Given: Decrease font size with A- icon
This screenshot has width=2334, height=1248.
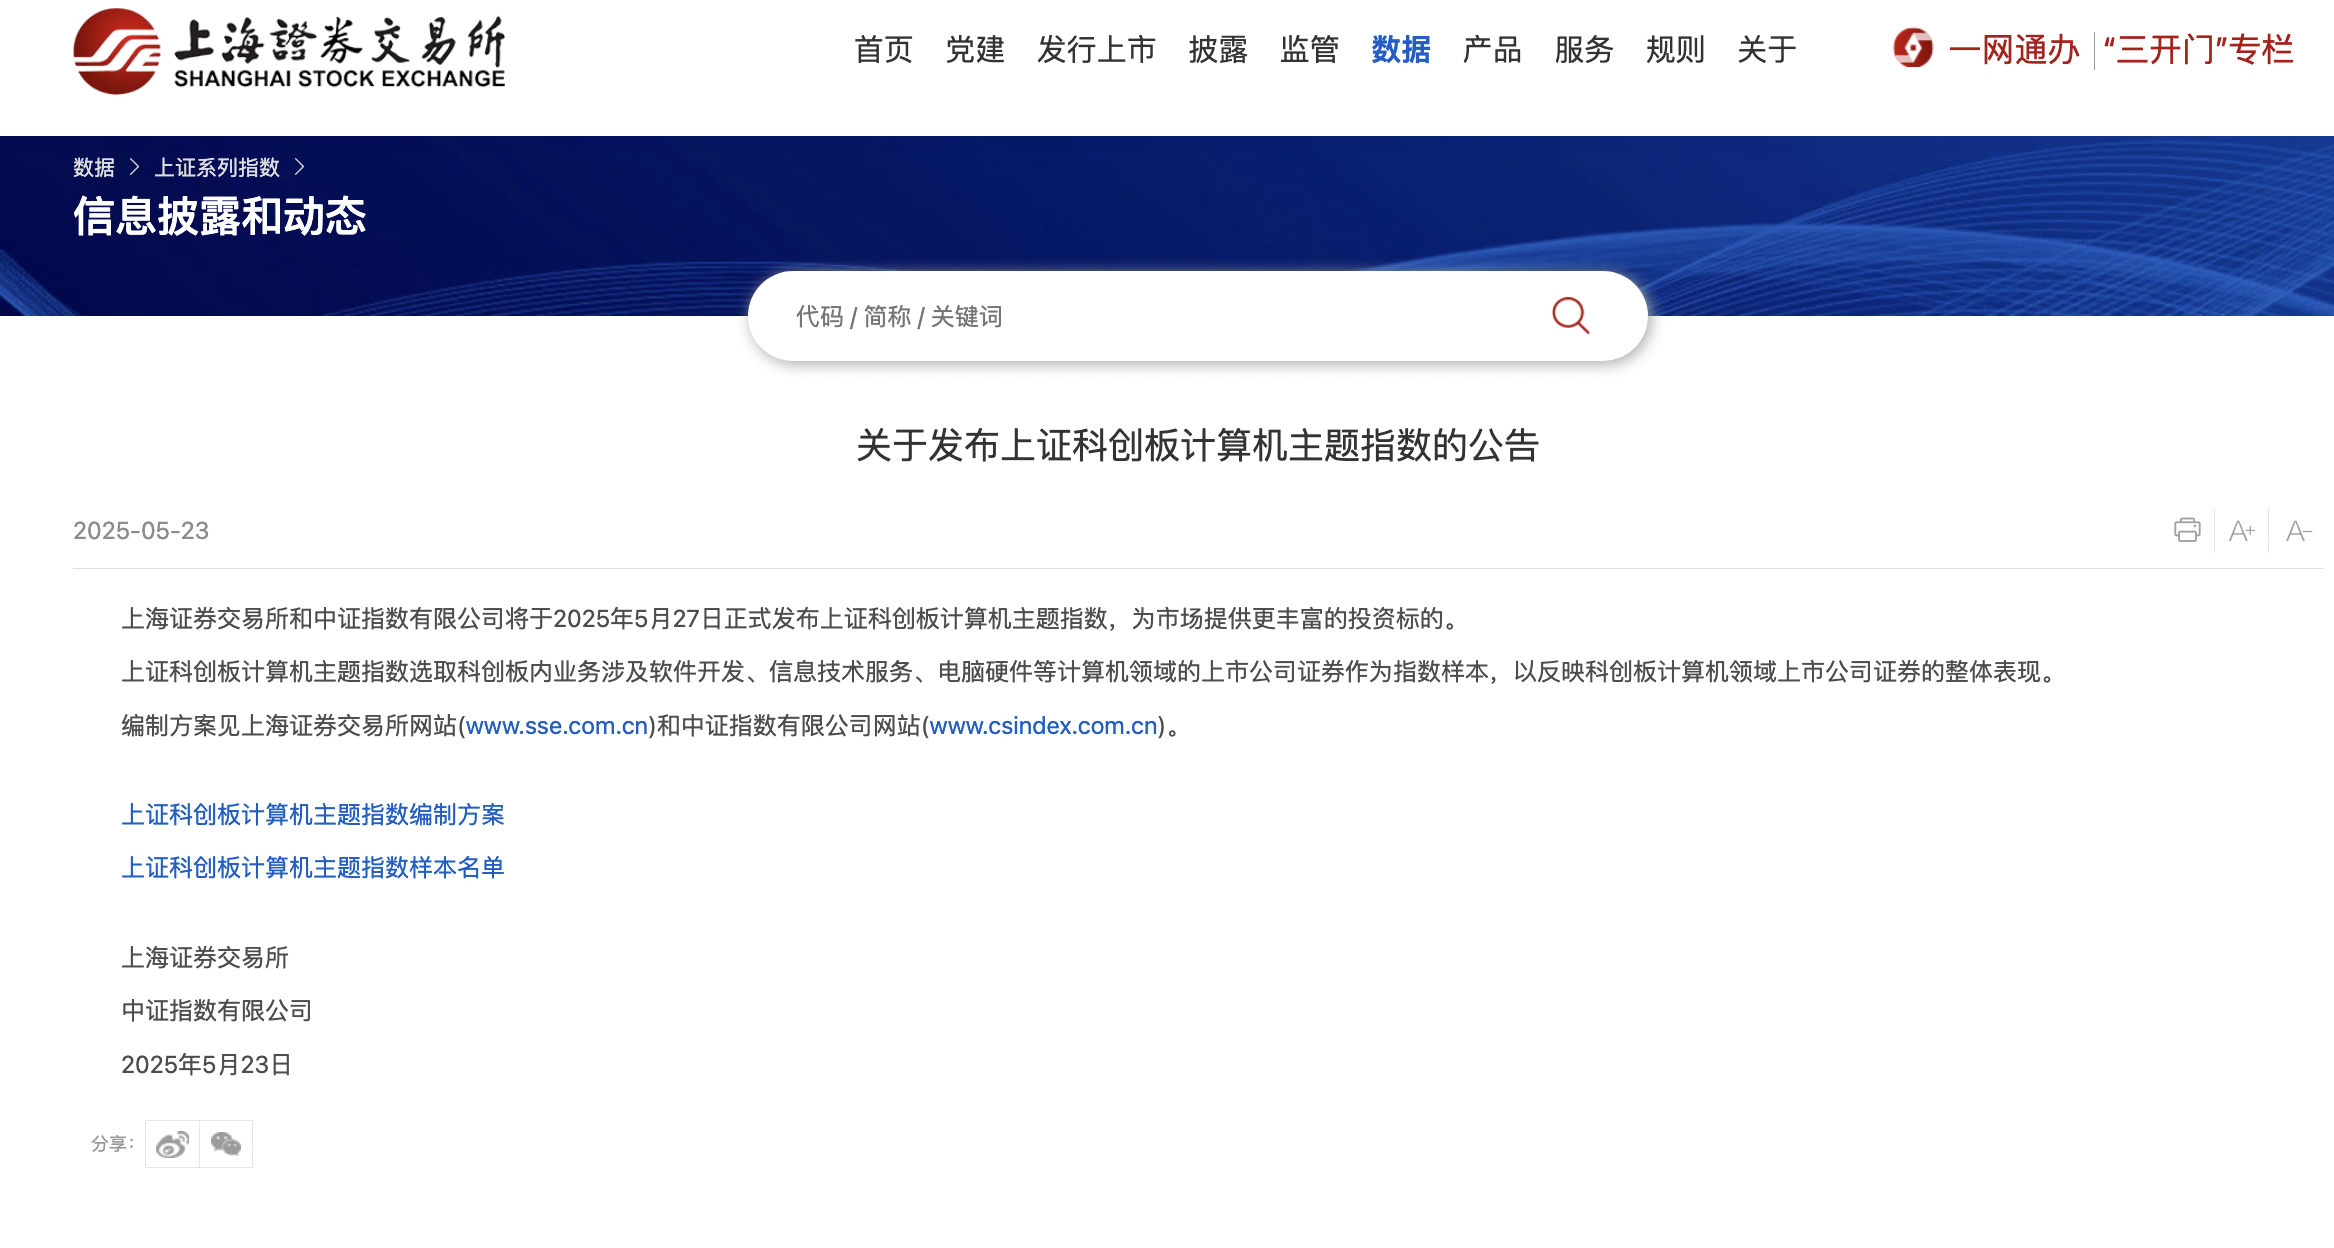Looking at the screenshot, I should [x=2298, y=531].
